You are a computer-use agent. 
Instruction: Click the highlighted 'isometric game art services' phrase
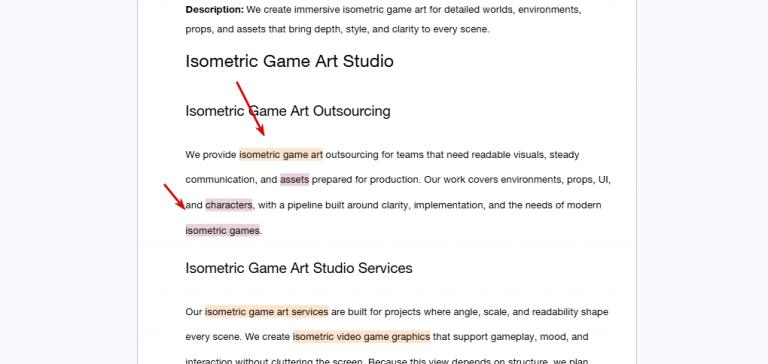point(266,312)
